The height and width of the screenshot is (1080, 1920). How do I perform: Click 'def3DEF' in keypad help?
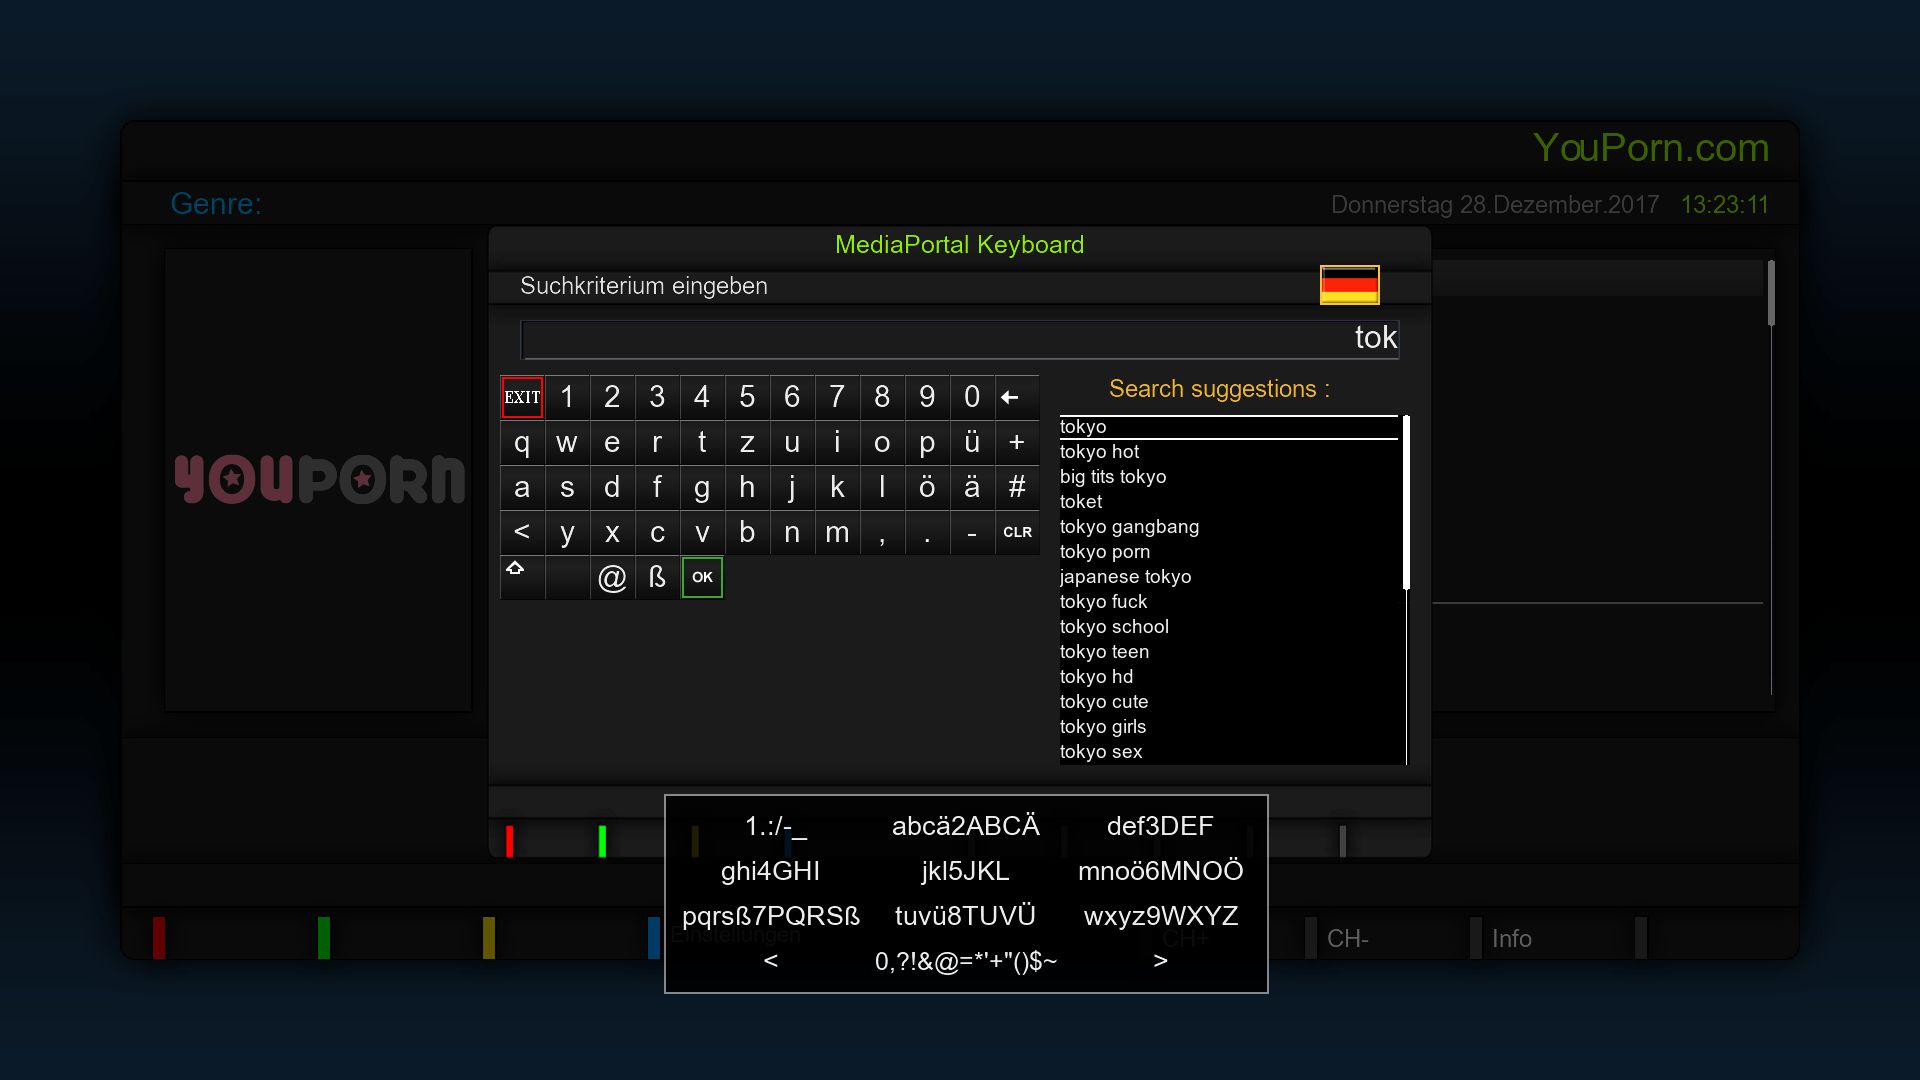1160,826
